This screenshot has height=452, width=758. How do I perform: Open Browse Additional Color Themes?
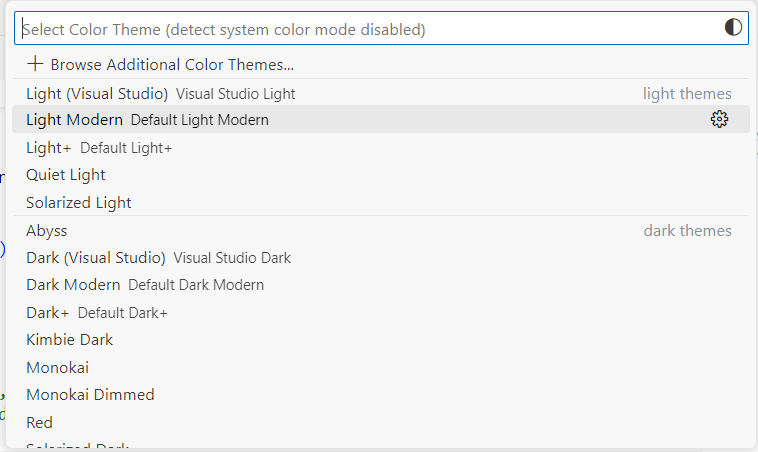point(381,64)
